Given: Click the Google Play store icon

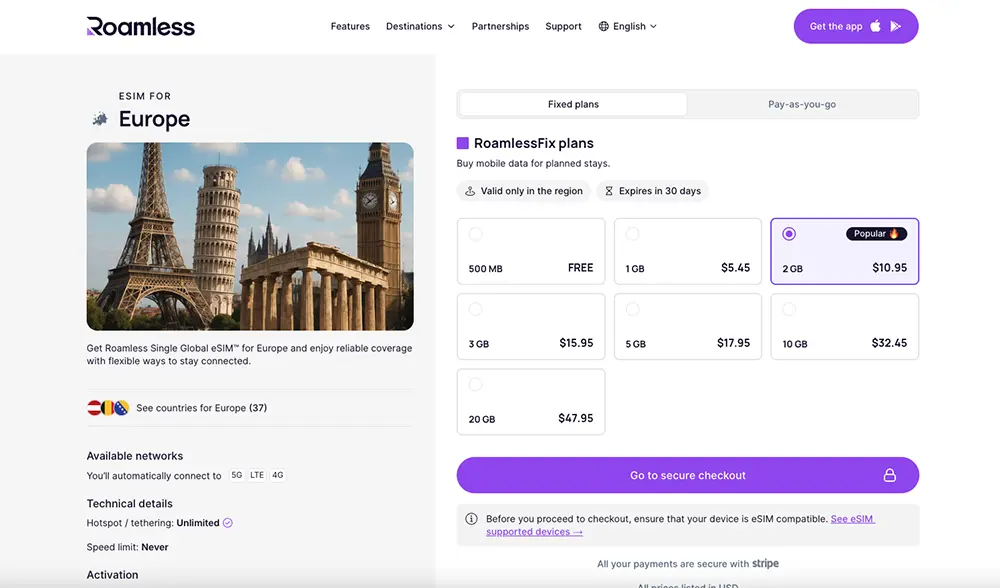Looking at the screenshot, I should tap(896, 26).
